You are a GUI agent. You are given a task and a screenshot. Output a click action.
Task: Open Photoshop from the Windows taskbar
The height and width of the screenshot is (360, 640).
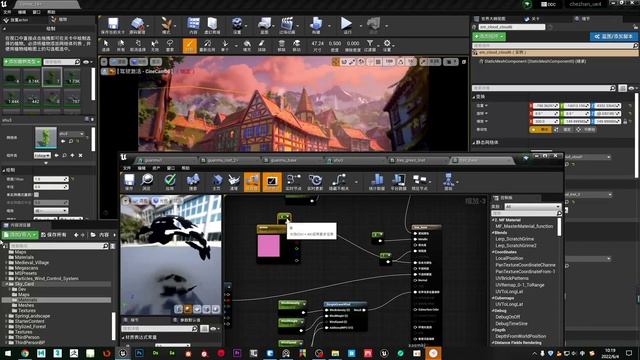(139, 353)
